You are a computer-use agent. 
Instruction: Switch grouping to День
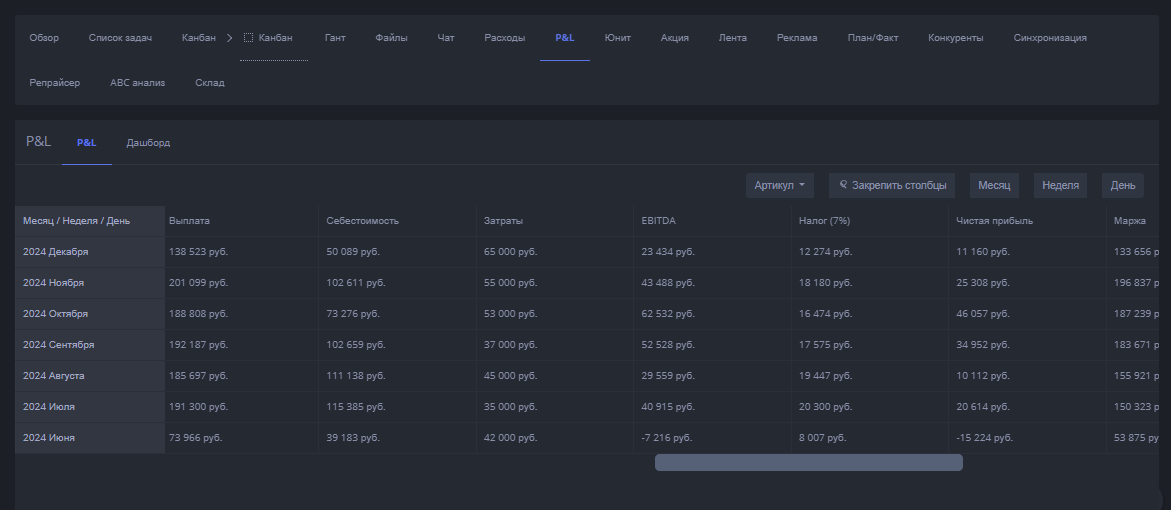pyautogui.click(x=1122, y=185)
